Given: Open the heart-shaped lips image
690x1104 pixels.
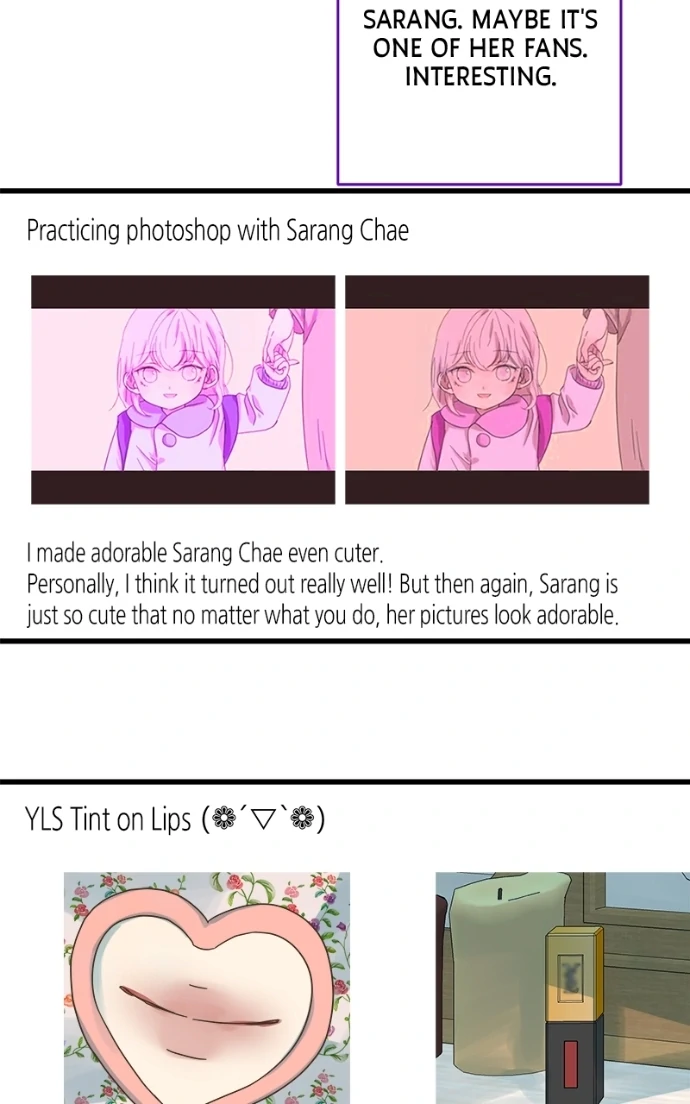Looking at the screenshot, I should point(207,988).
